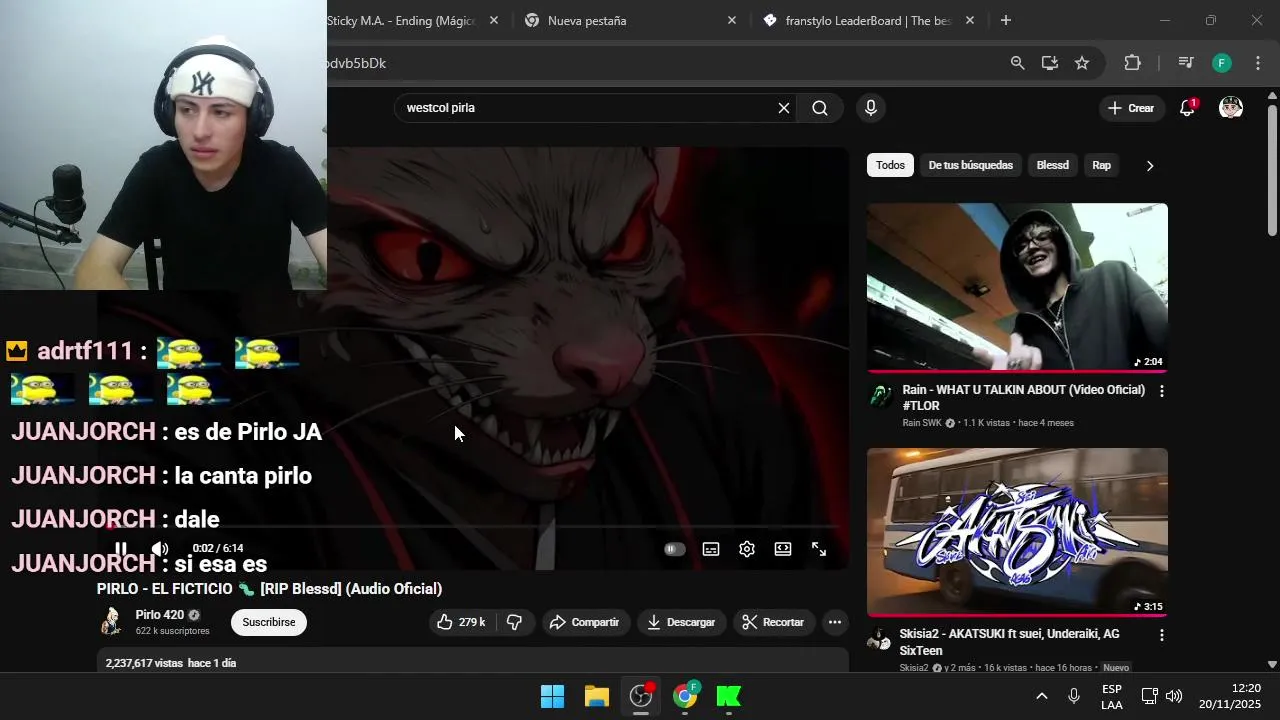Select the Todos filter chip
The width and height of the screenshot is (1280, 720).
pos(890,165)
